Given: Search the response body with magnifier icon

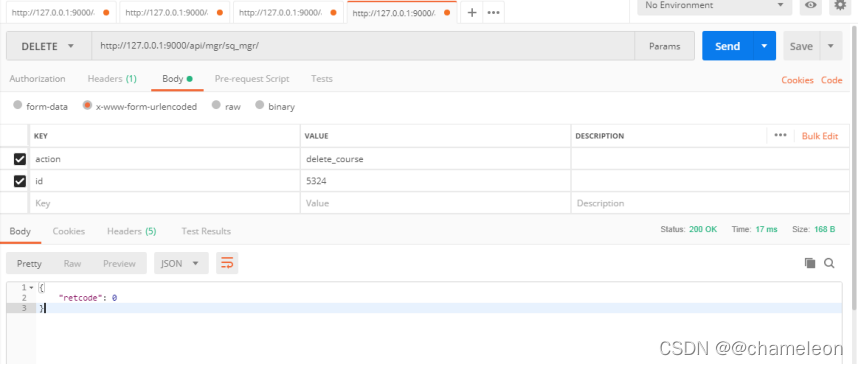Looking at the screenshot, I should pos(829,263).
